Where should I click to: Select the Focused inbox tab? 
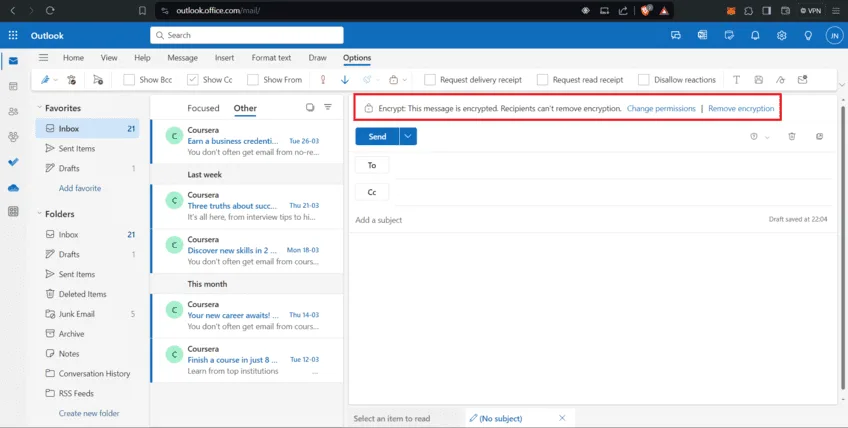point(203,108)
